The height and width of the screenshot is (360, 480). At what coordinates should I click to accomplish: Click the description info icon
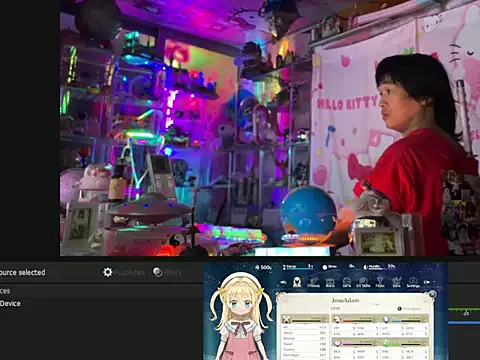pyautogui.click(x=400, y=309)
